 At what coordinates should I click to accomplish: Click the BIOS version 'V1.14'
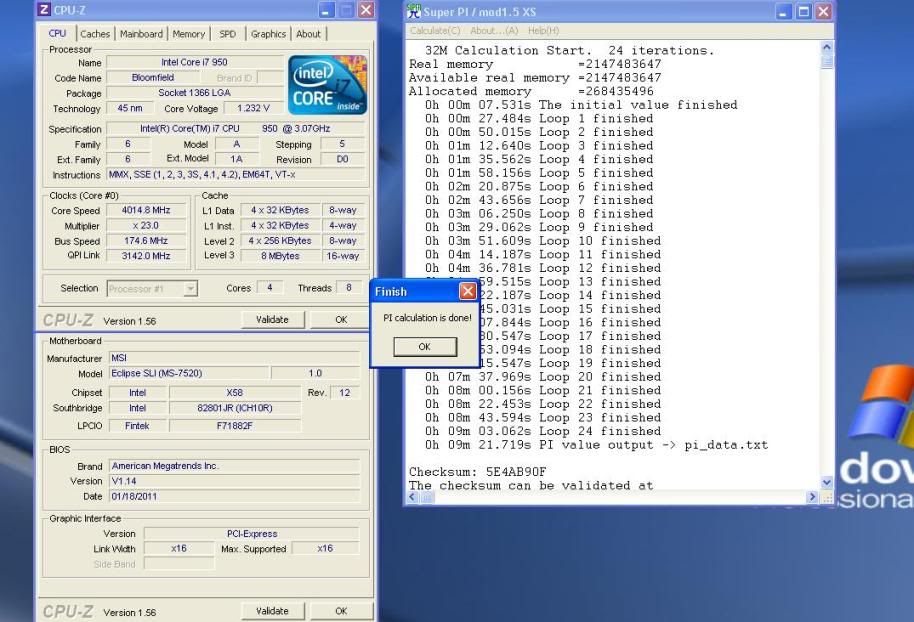[x=234, y=481]
